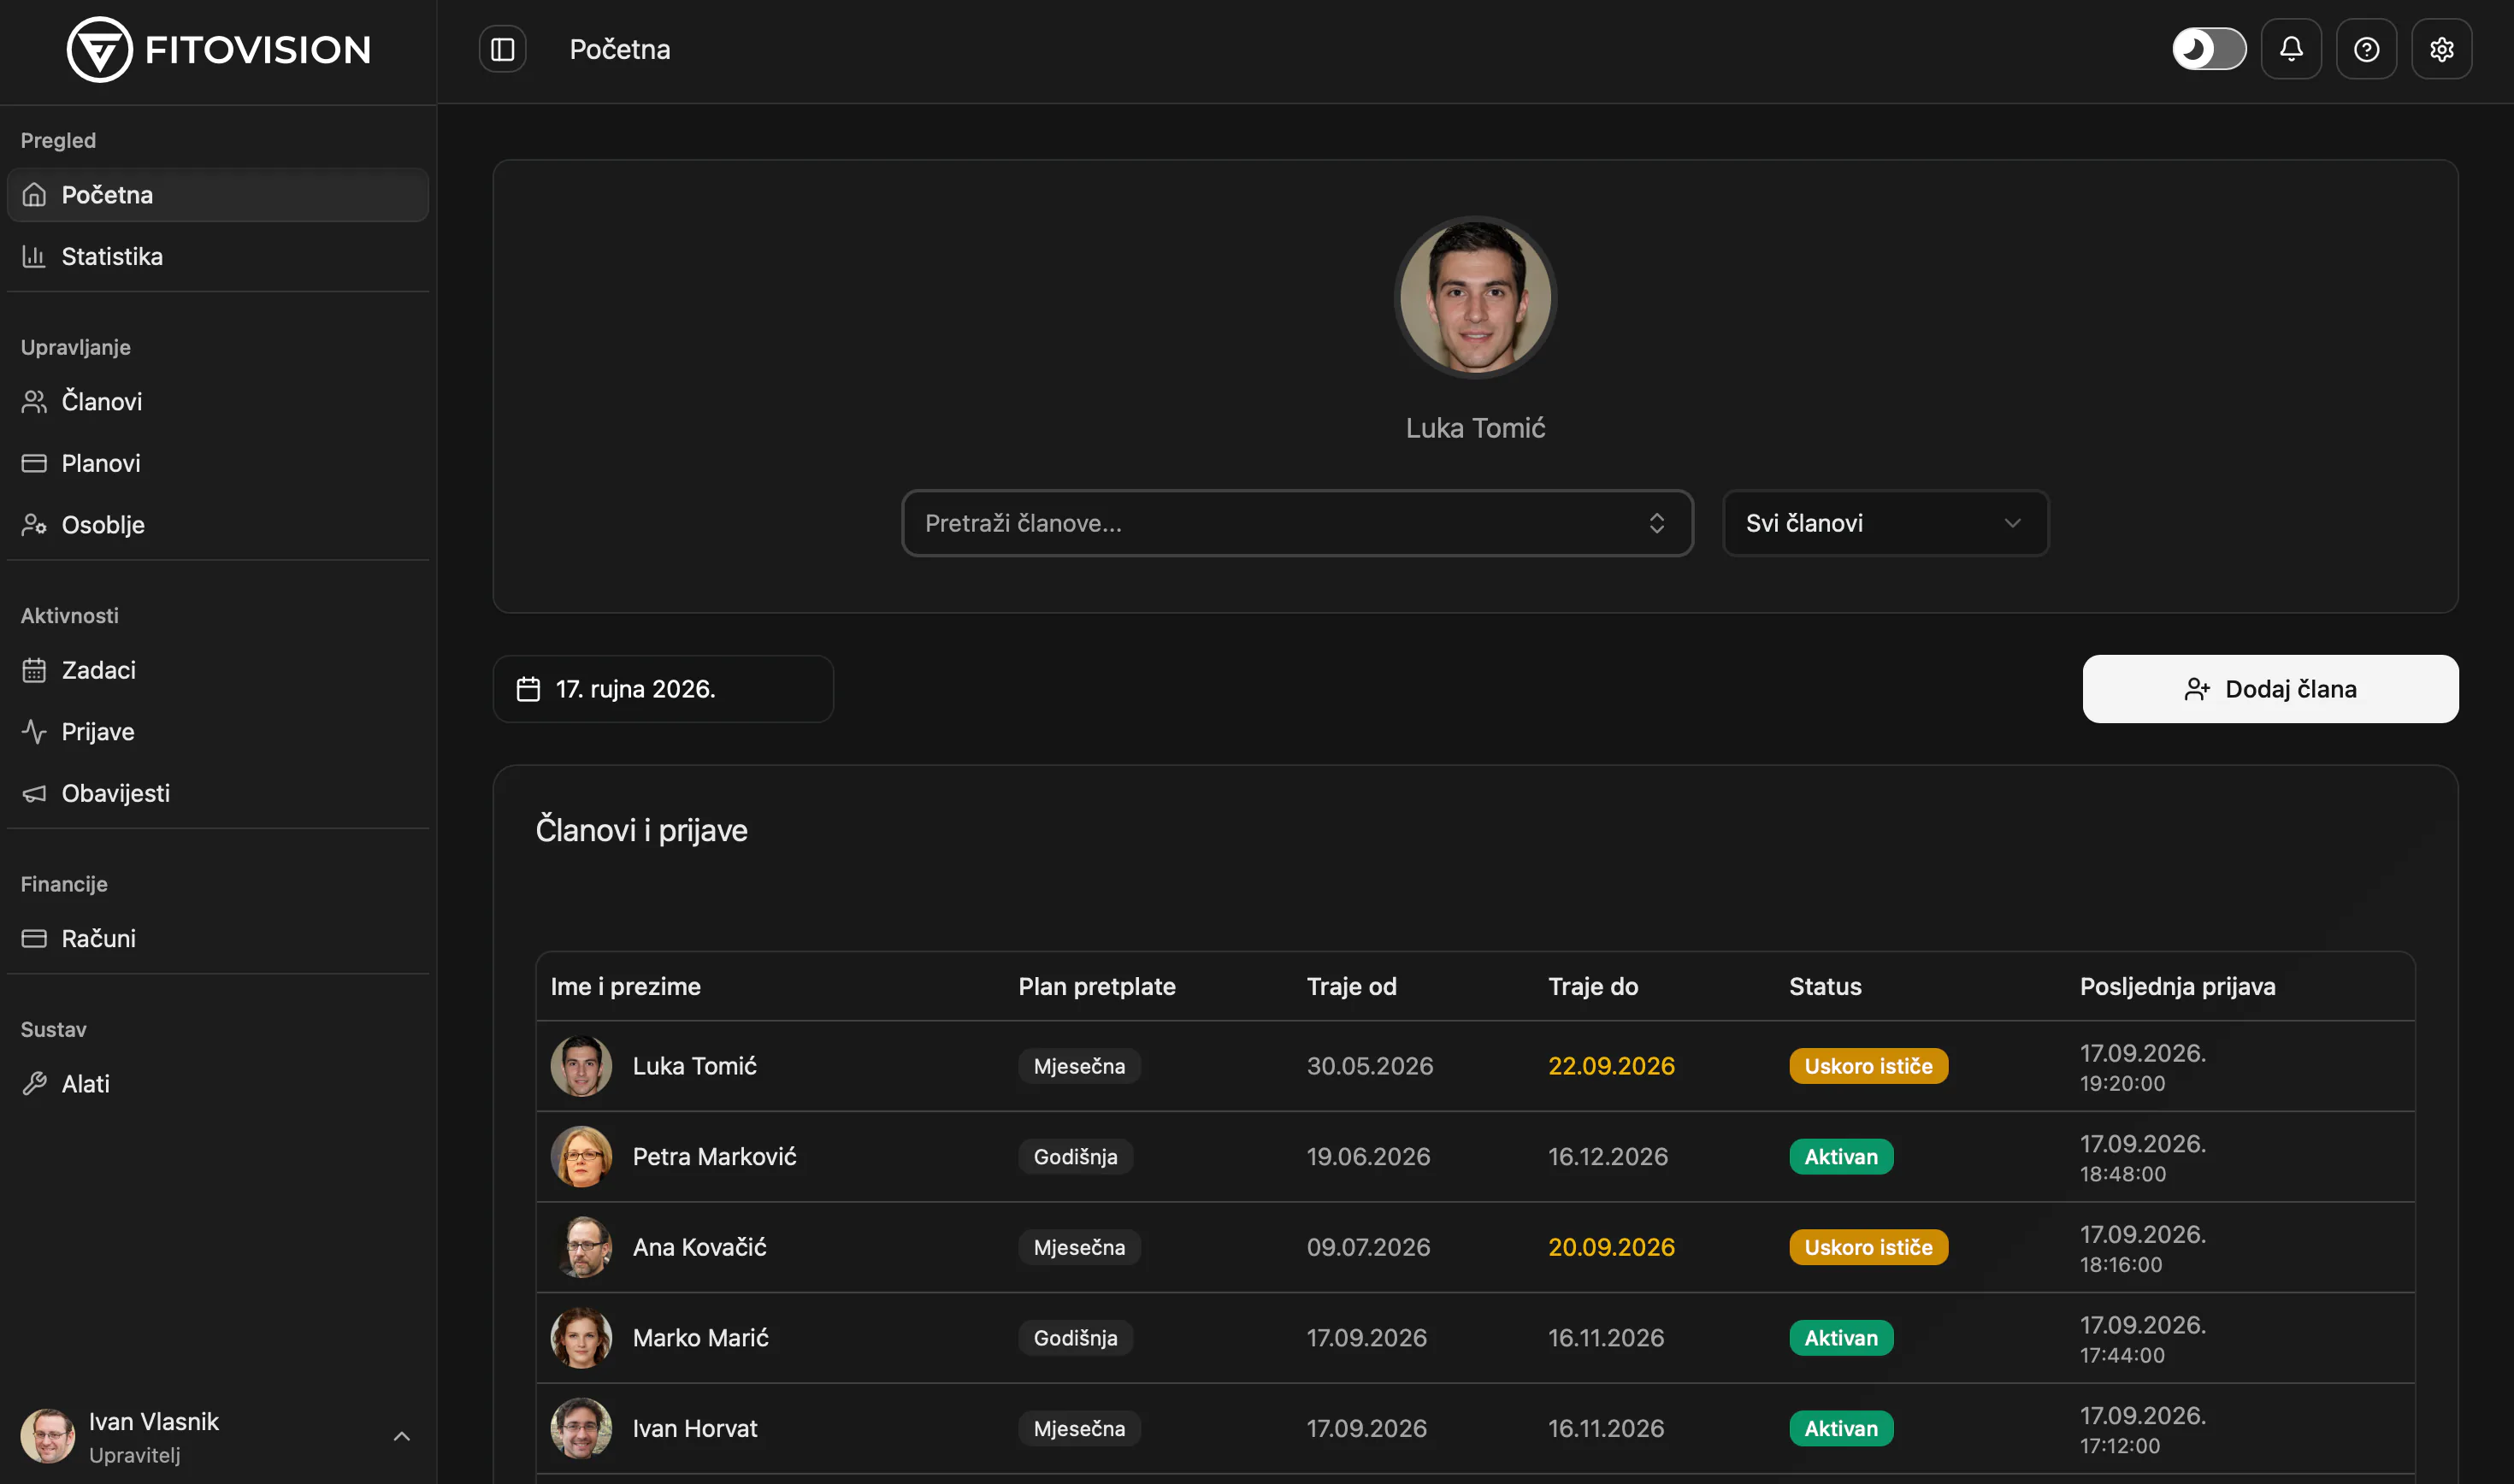Viewport: 2514px width, 1484px height.
Task: Collapse sidebar with panel toggle icon
Action: pos(502,49)
